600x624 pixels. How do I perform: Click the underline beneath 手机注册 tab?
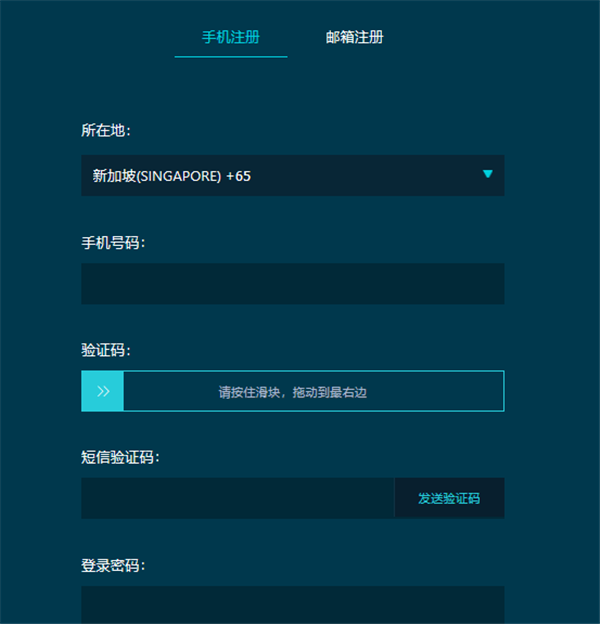[231, 57]
